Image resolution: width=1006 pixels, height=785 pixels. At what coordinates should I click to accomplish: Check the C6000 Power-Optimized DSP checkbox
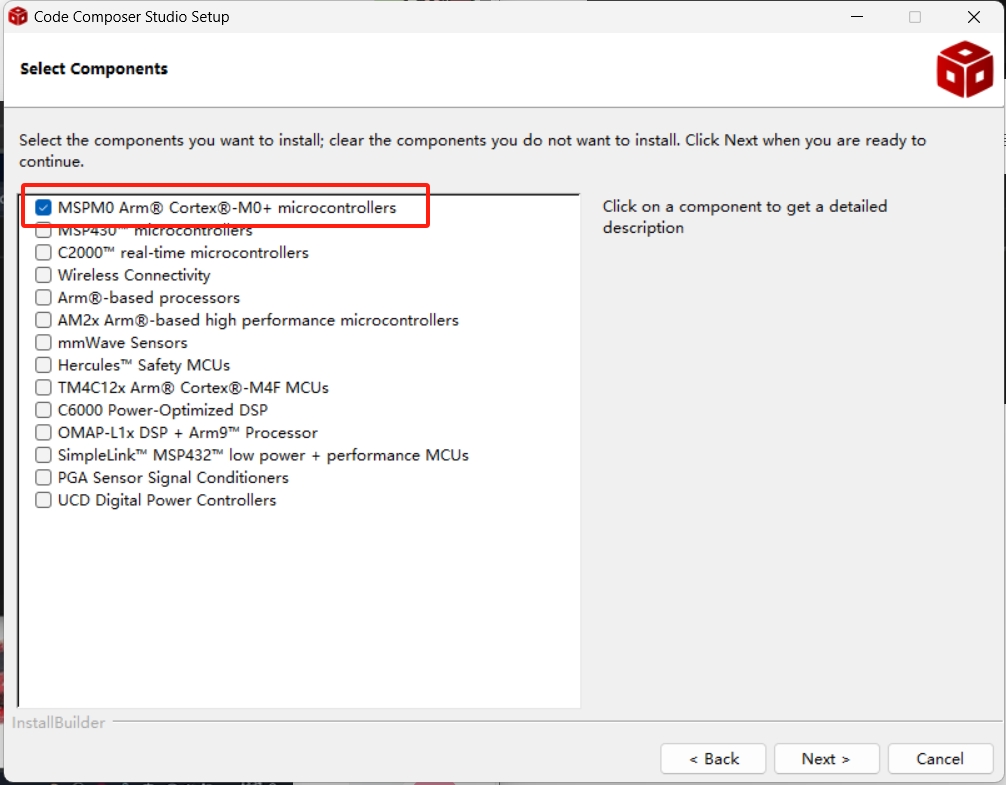[x=43, y=409]
